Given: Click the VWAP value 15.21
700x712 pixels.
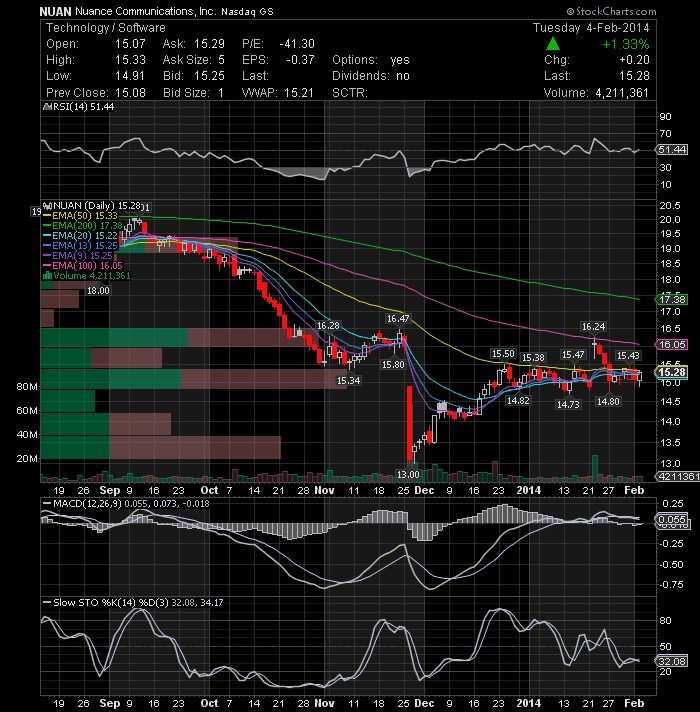Looking at the screenshot, I should pyautogui.click(x=299, y=93).
